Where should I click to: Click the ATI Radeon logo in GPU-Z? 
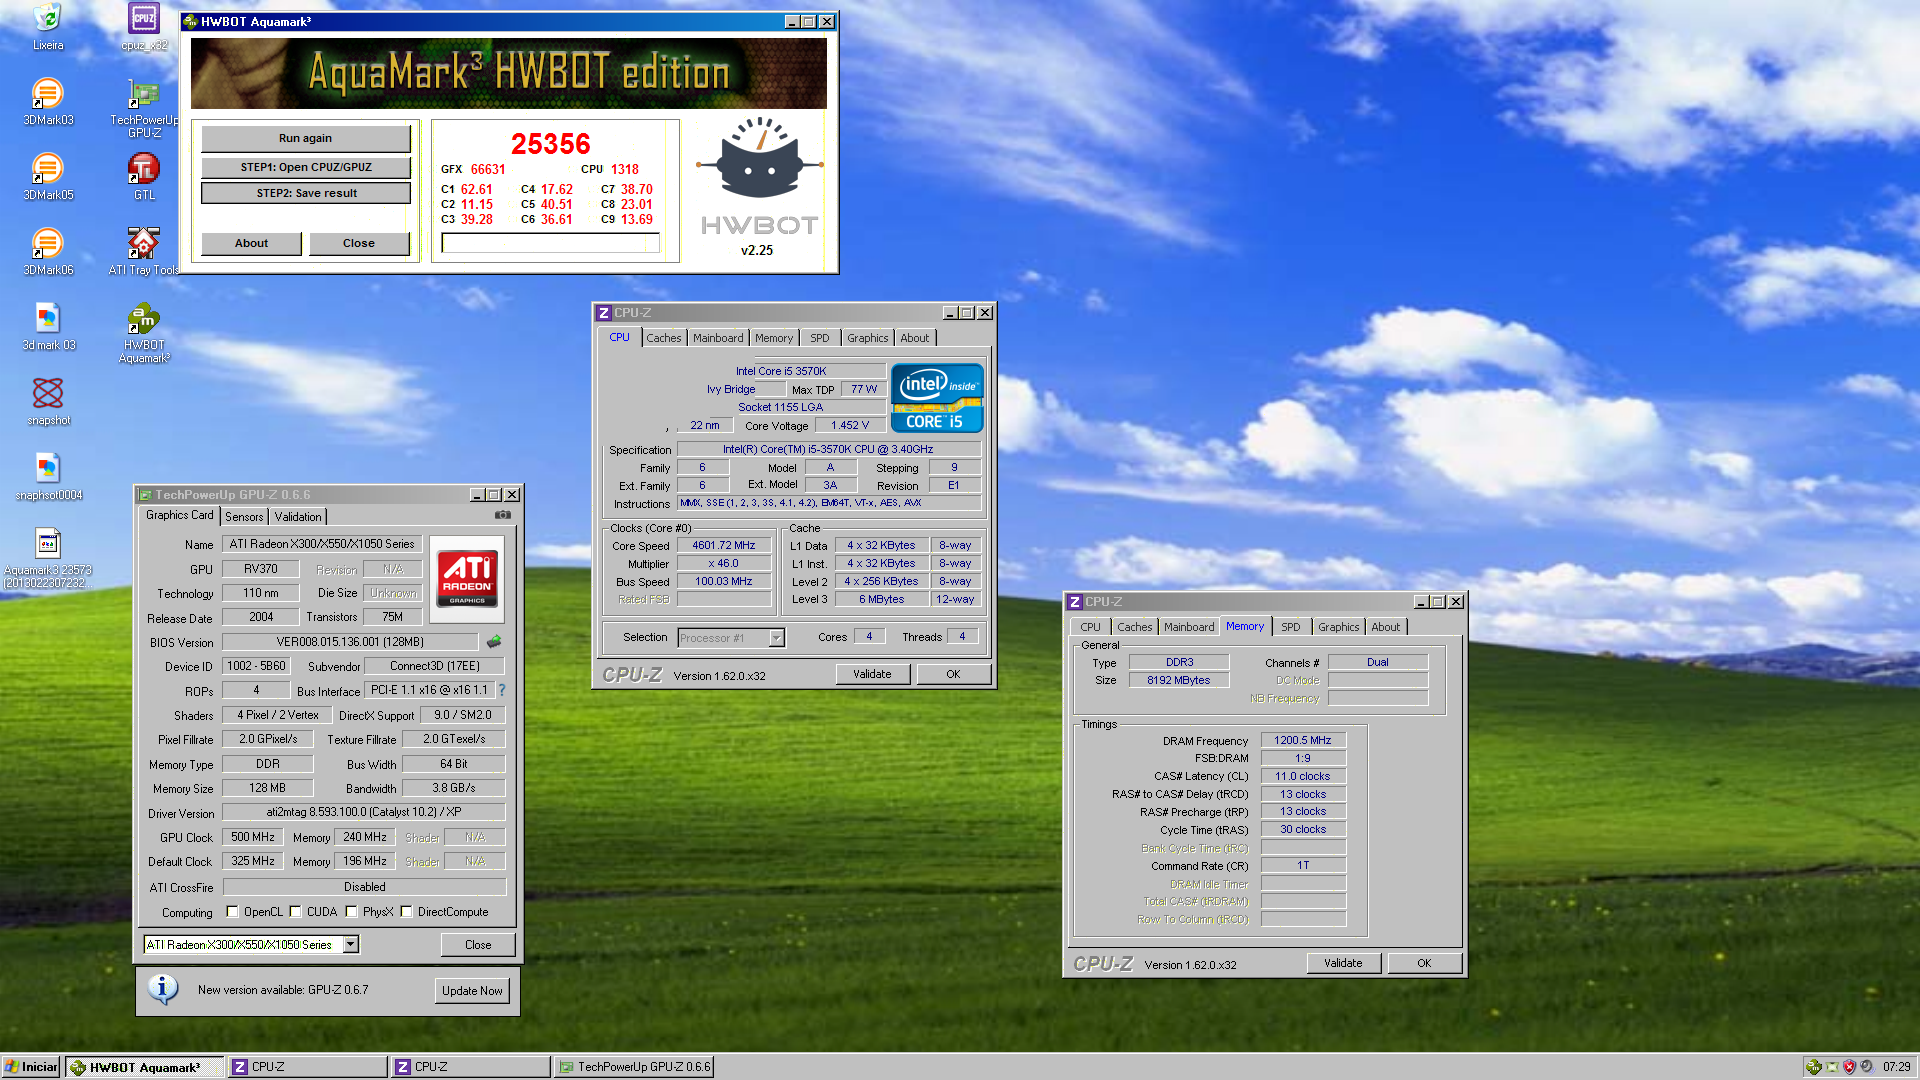(x=468, y=578)
